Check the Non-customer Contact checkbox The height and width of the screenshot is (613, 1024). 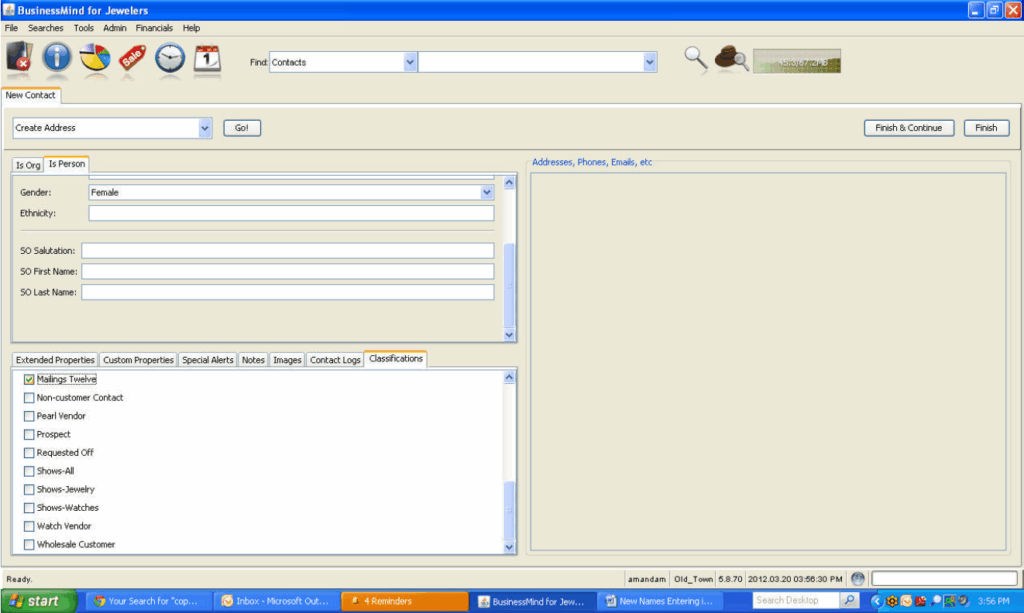click(x=29, y=398)
